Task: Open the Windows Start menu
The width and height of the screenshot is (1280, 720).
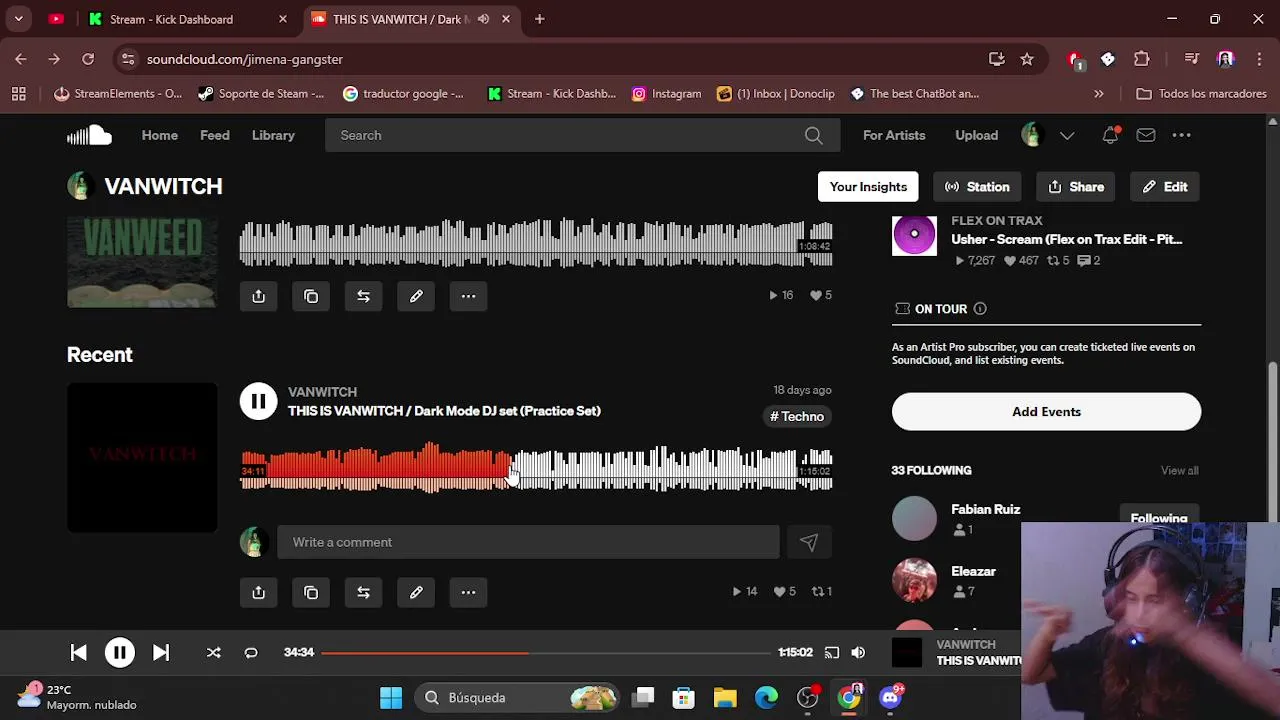Action: pos(391,698)
